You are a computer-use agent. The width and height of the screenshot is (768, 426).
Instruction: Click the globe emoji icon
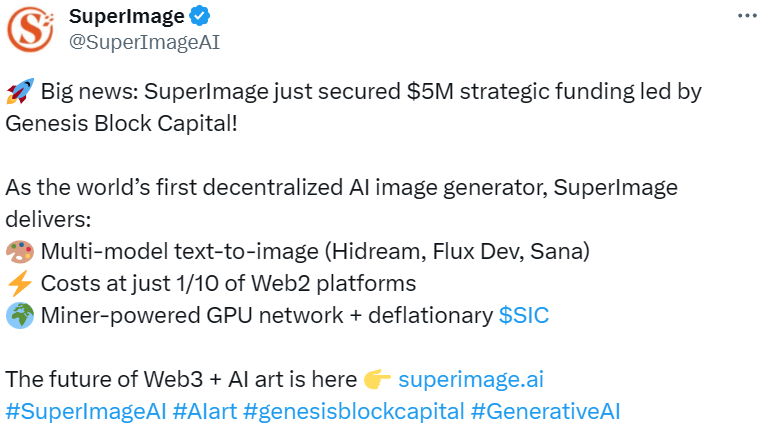point(18,316)
